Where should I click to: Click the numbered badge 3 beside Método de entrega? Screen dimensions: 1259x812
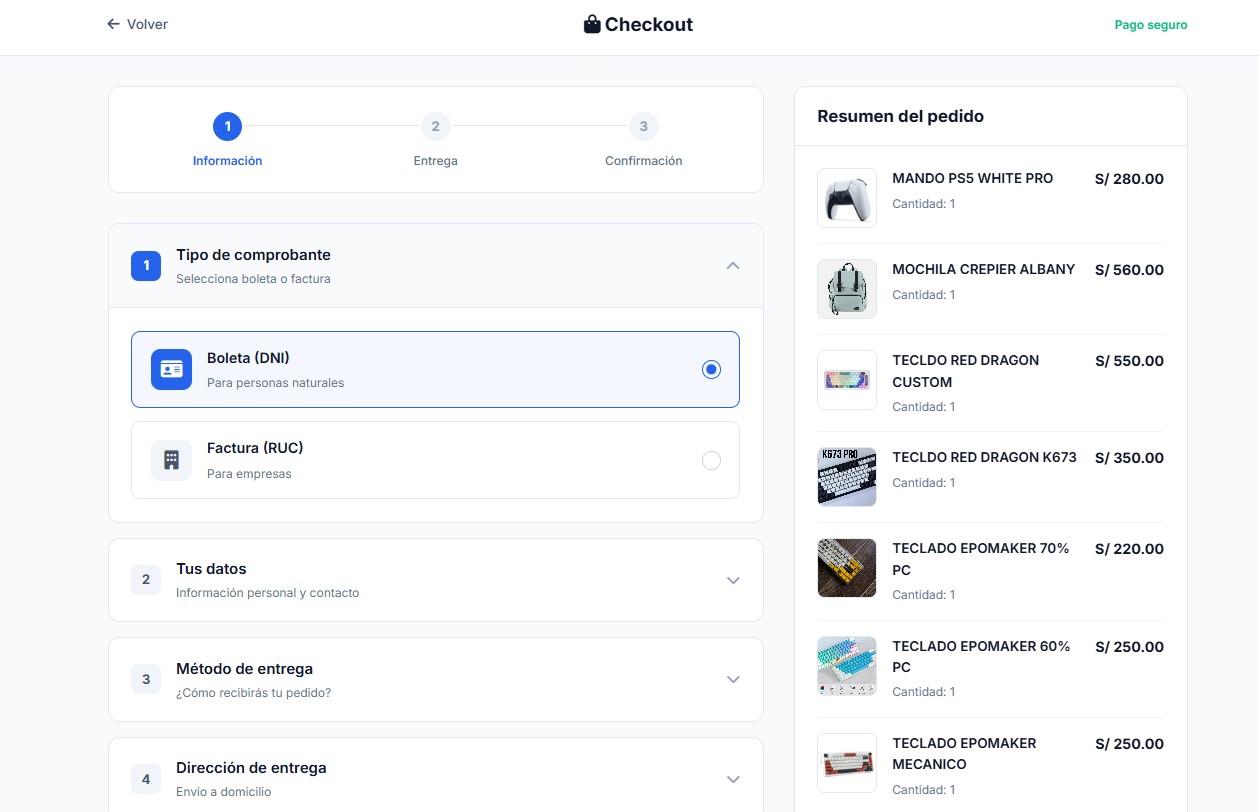[146, 679]
